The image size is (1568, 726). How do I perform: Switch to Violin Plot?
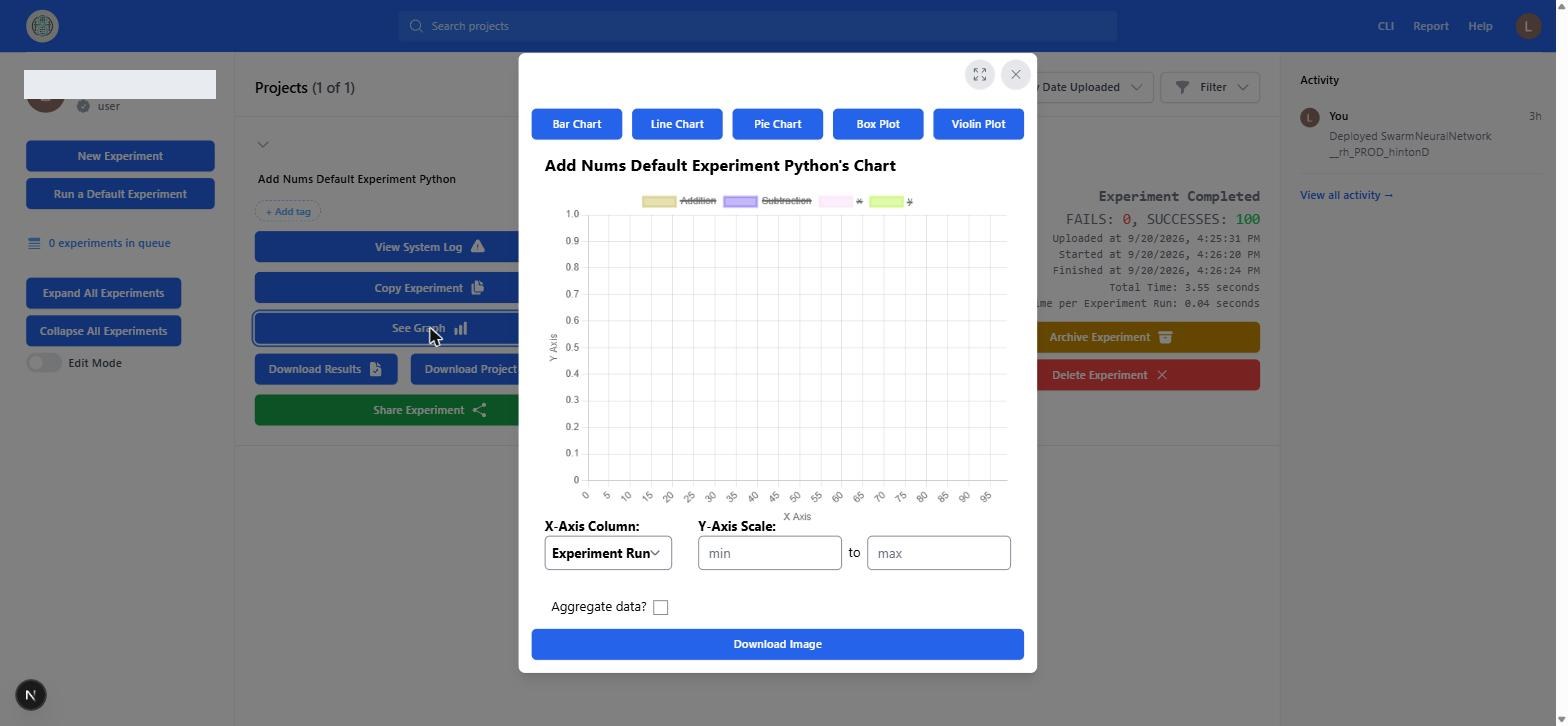(979, 124)
